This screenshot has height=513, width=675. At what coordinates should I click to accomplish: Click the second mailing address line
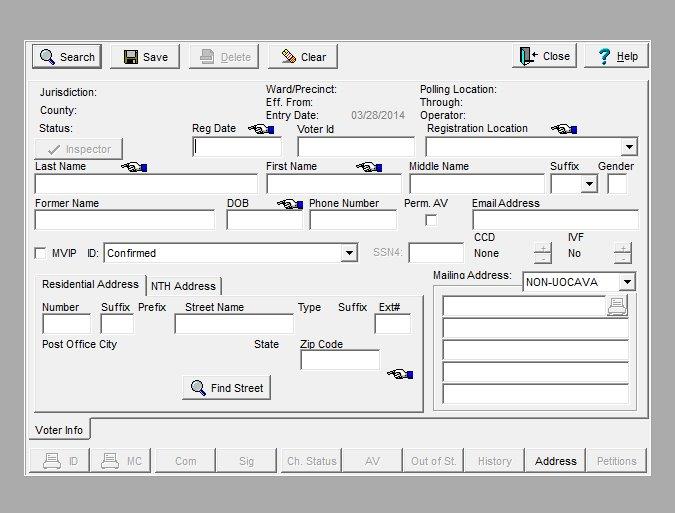536,328
